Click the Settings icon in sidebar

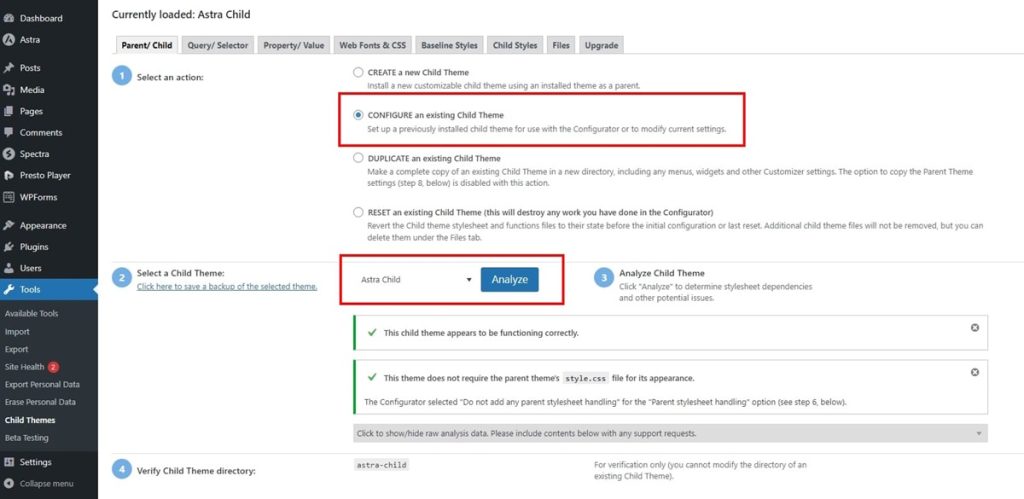tap(8, 462)
